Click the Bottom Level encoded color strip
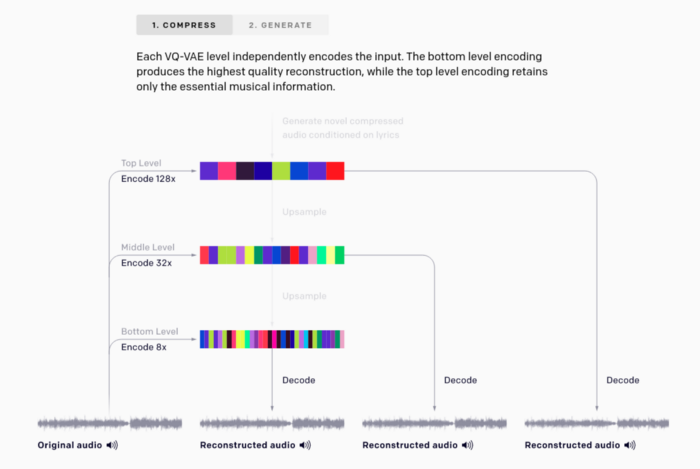 (x=272, y=339)
